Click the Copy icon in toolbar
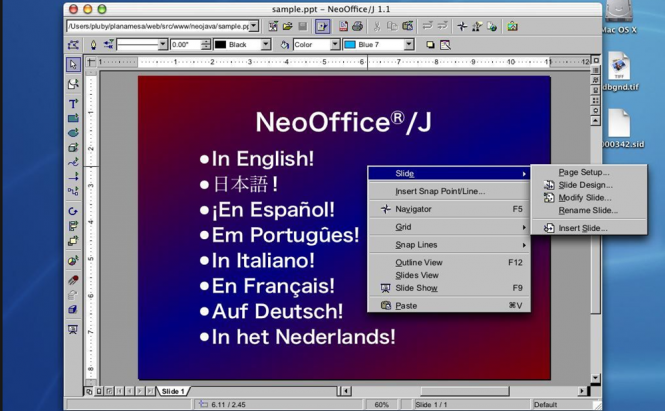Screen dimensions: 665x411 392,26
